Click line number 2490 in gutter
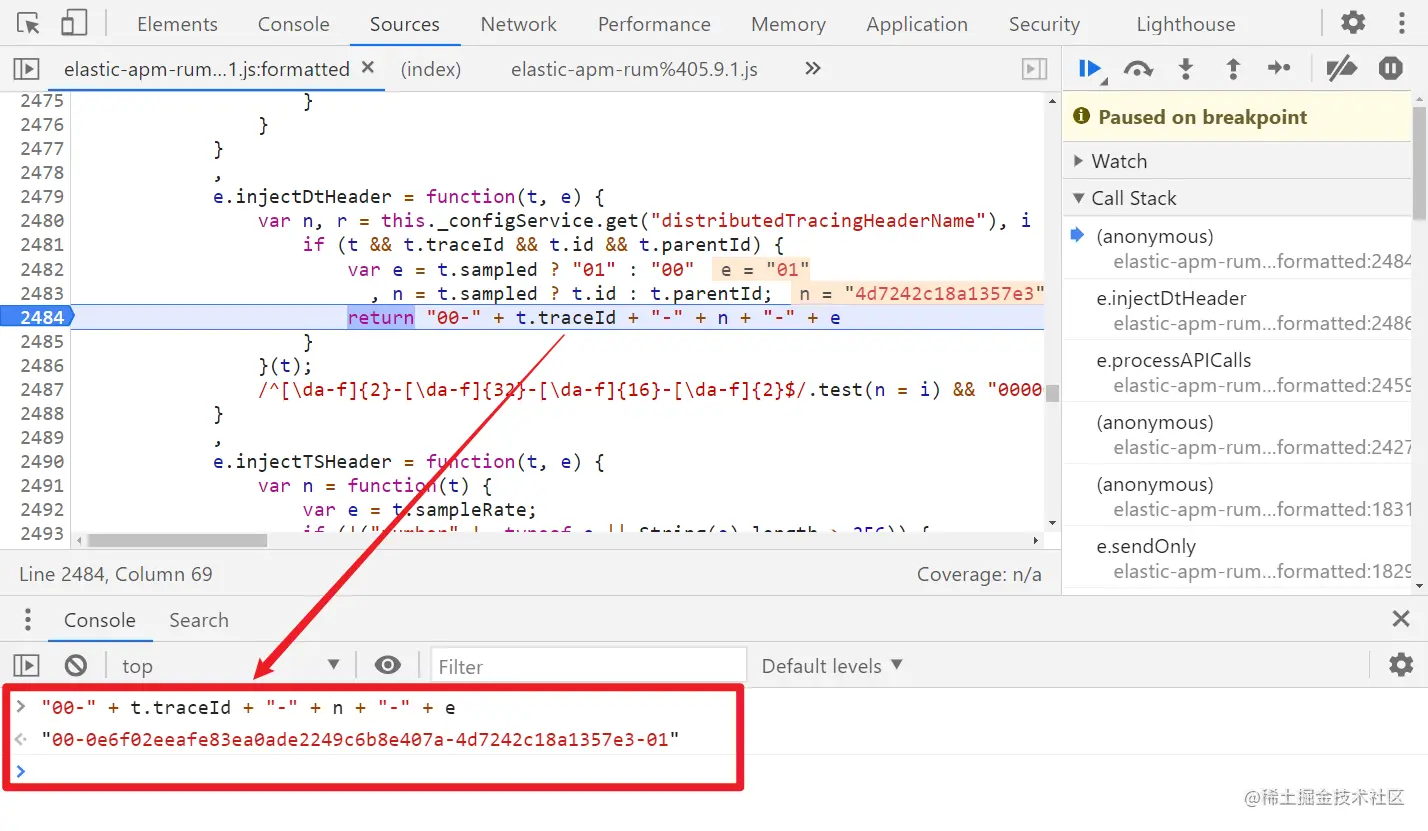The height and width of the screenshot is (831, 1428). point(42,461)
